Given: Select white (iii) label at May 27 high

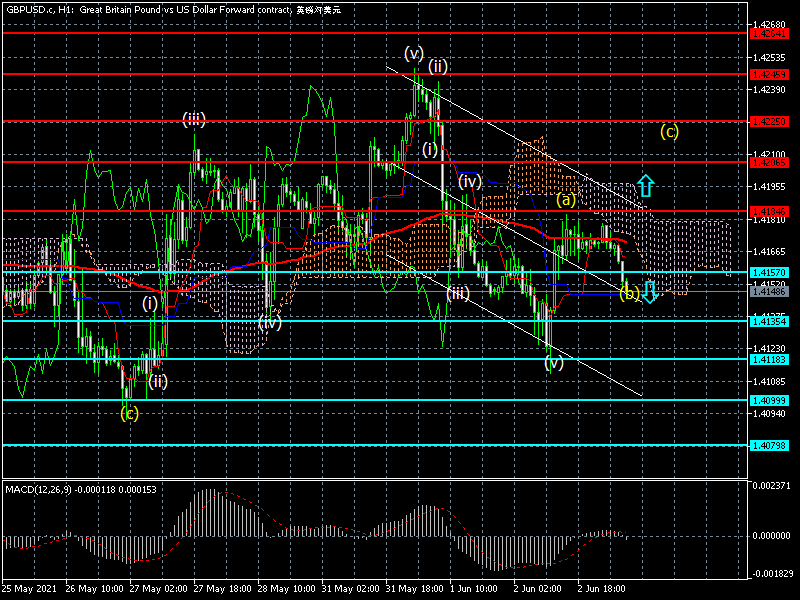Looking at the screenshot, I should (194, 119).
